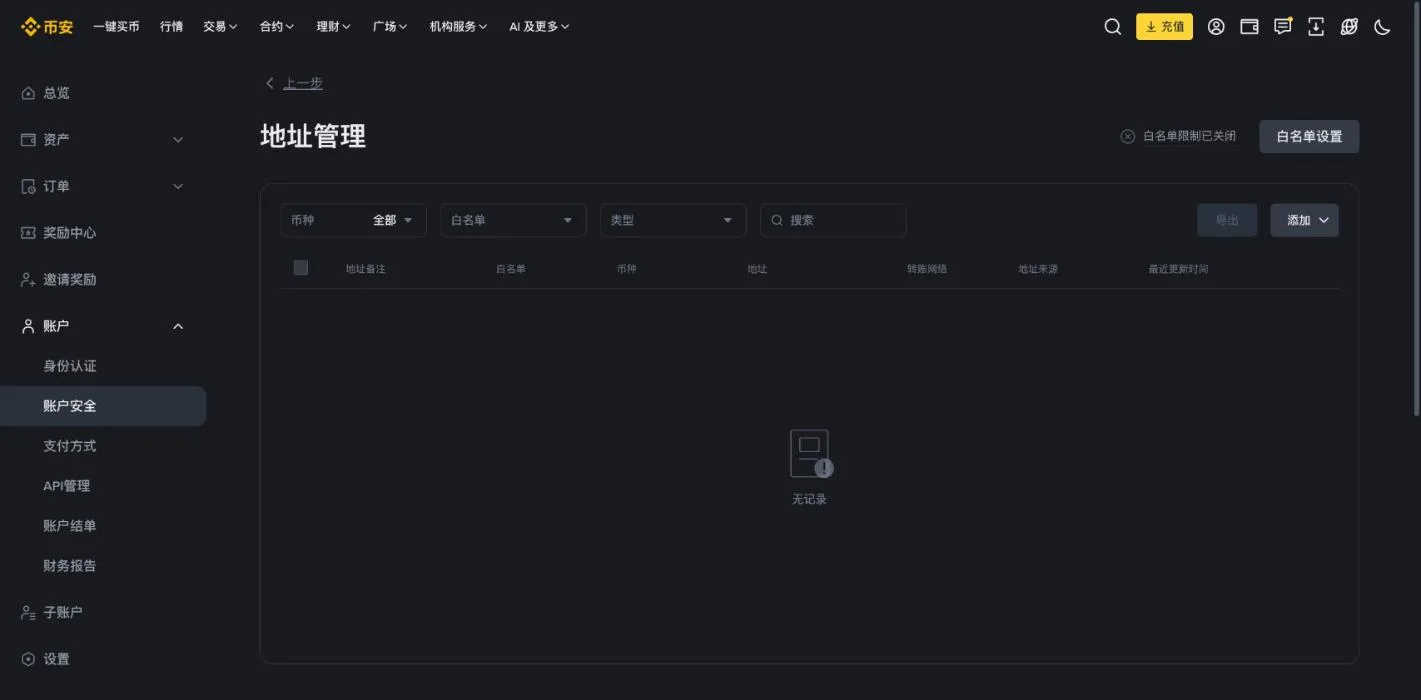
Task: Click the 地址 column header
Action: click(757, 269)
